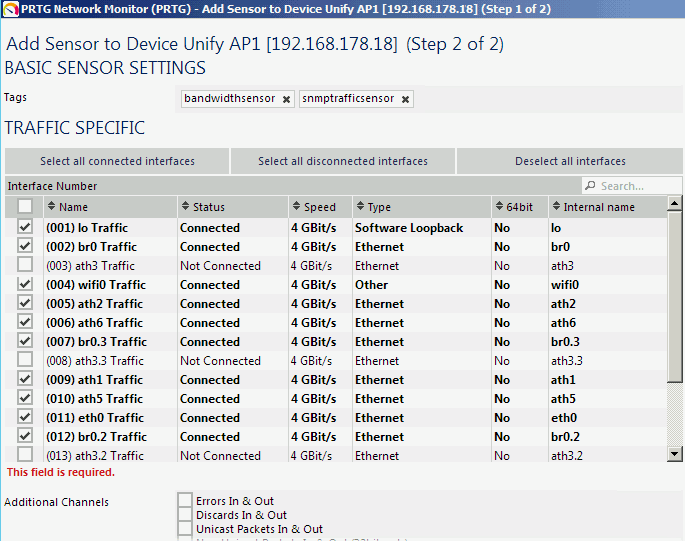685x541 pixels.
Task: Uncheck (001) lo Traffic checkbox
Action: click(25, 227)
